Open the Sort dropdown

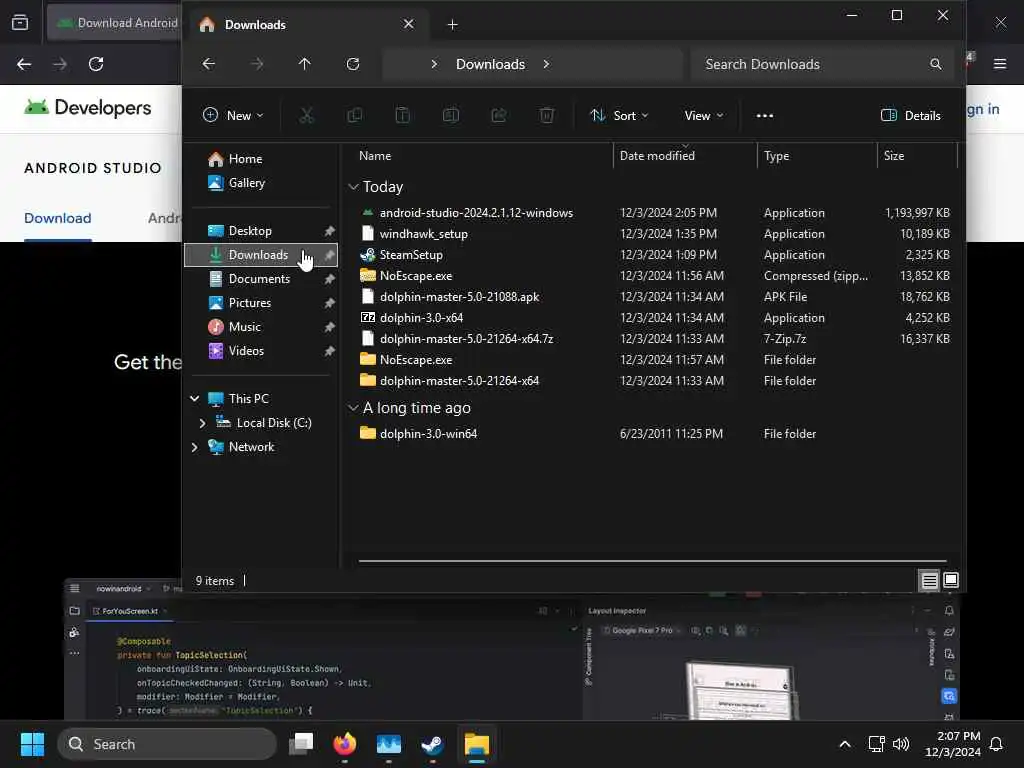pyautogui.click(x=619, y=116)
